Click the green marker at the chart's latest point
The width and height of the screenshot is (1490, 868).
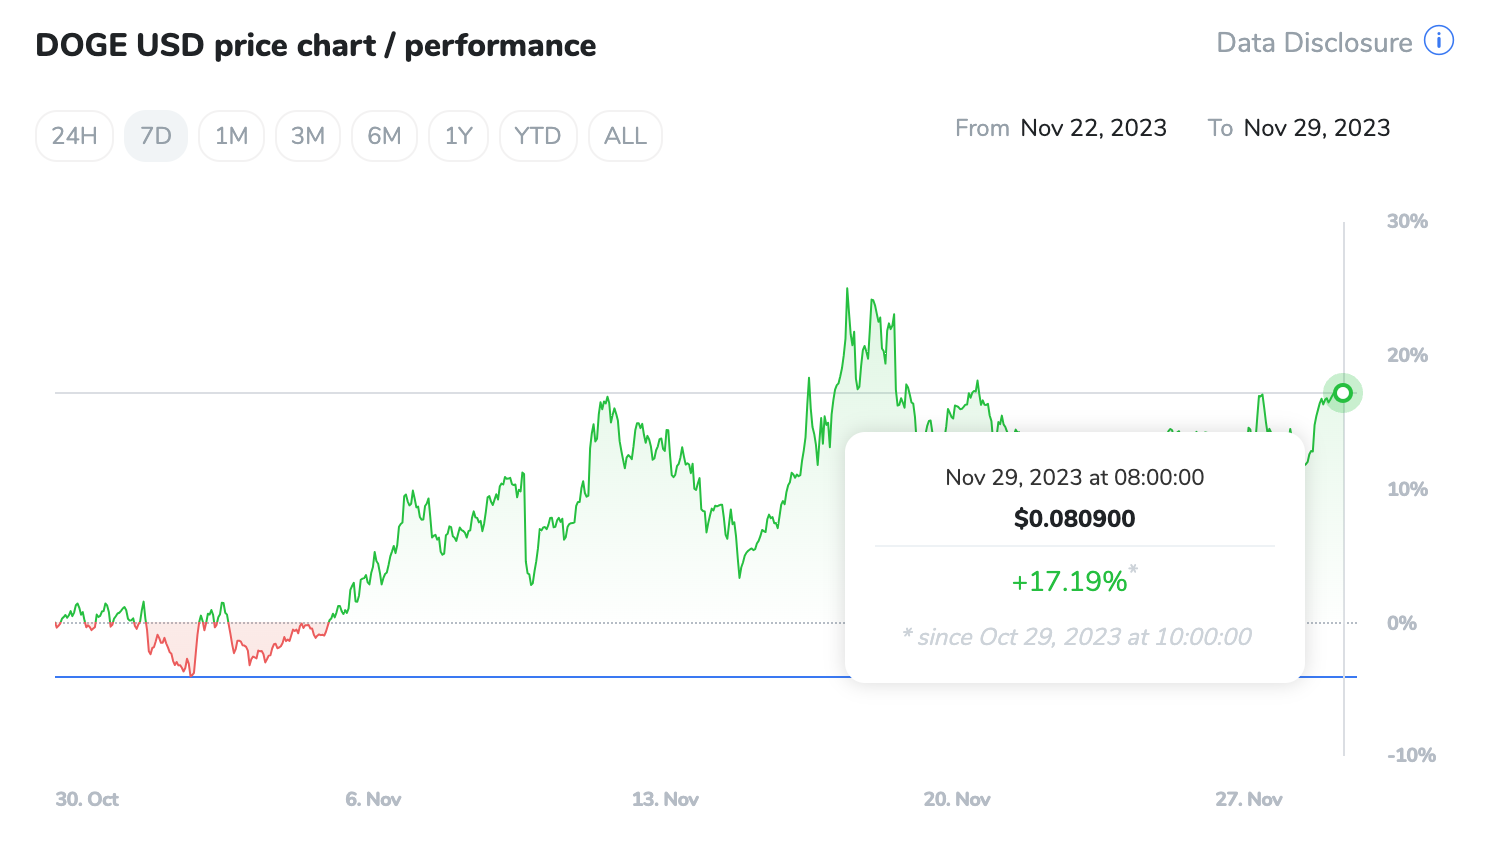click(1342, 392)
